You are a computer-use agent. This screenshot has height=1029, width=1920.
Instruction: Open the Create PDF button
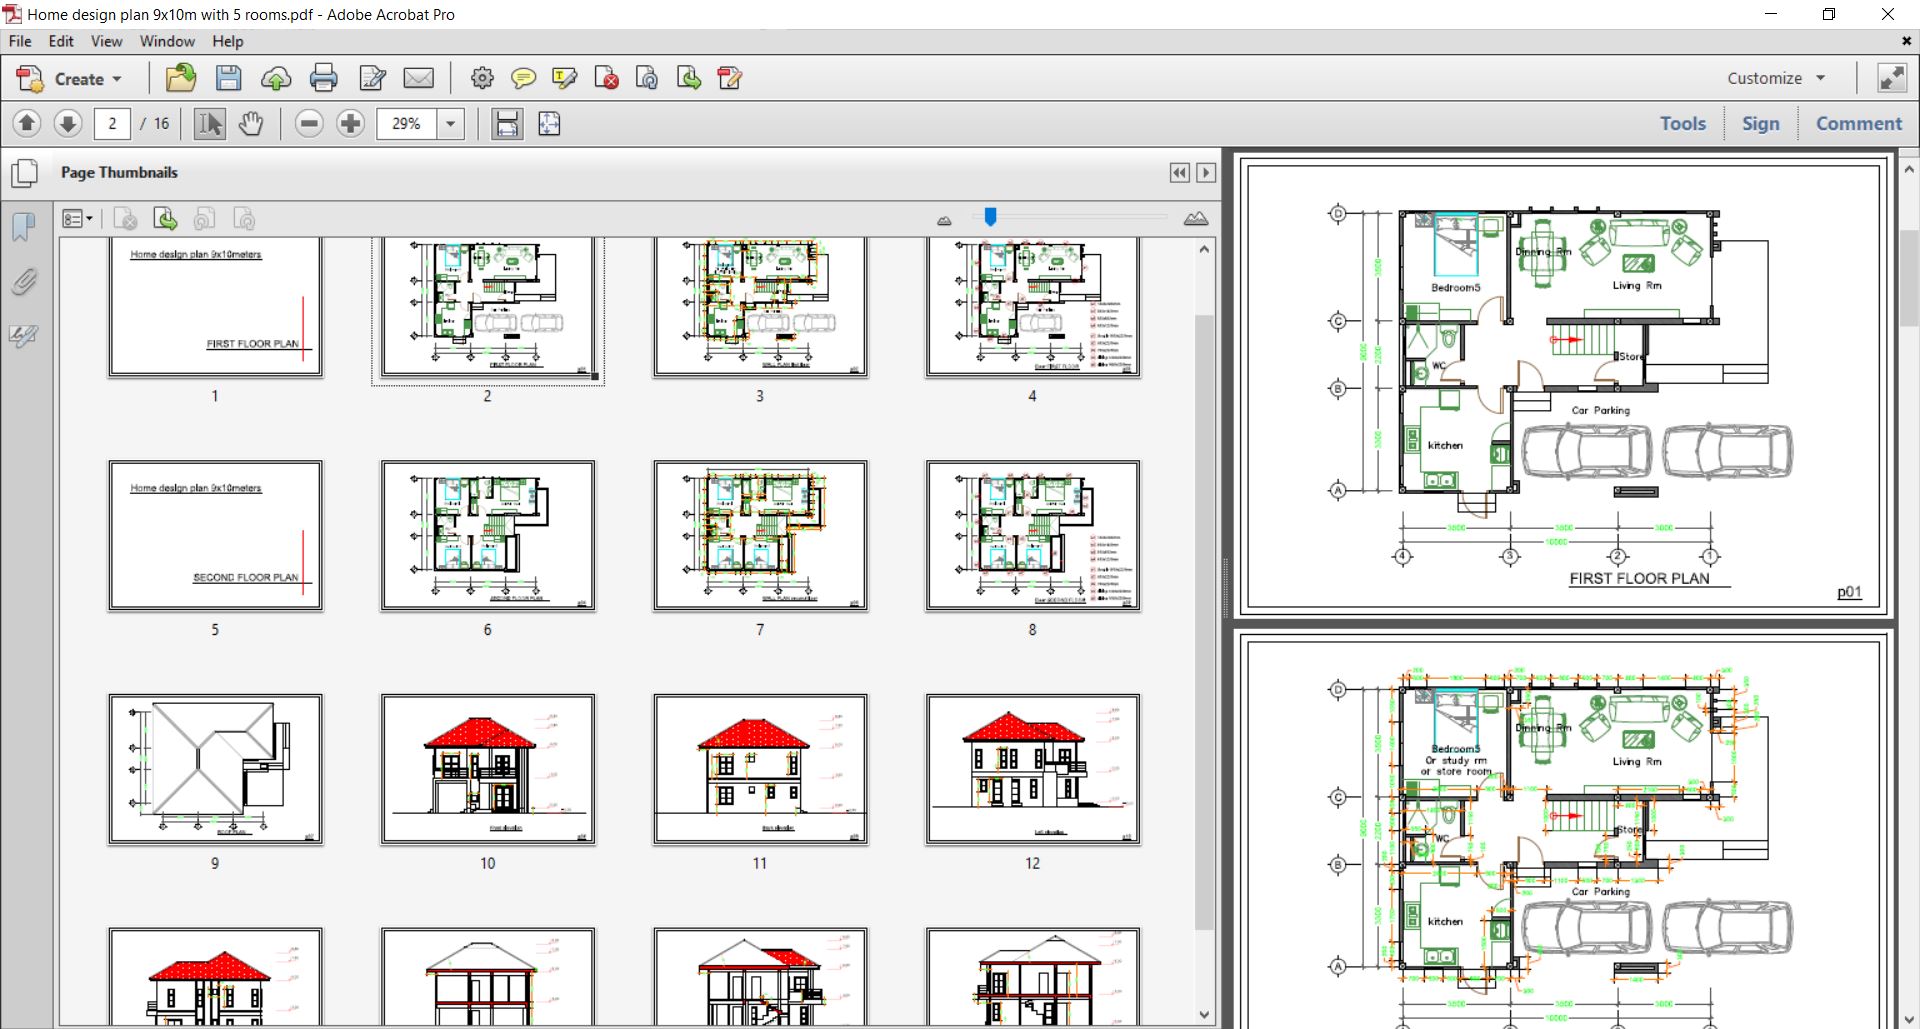coord(68,78)
